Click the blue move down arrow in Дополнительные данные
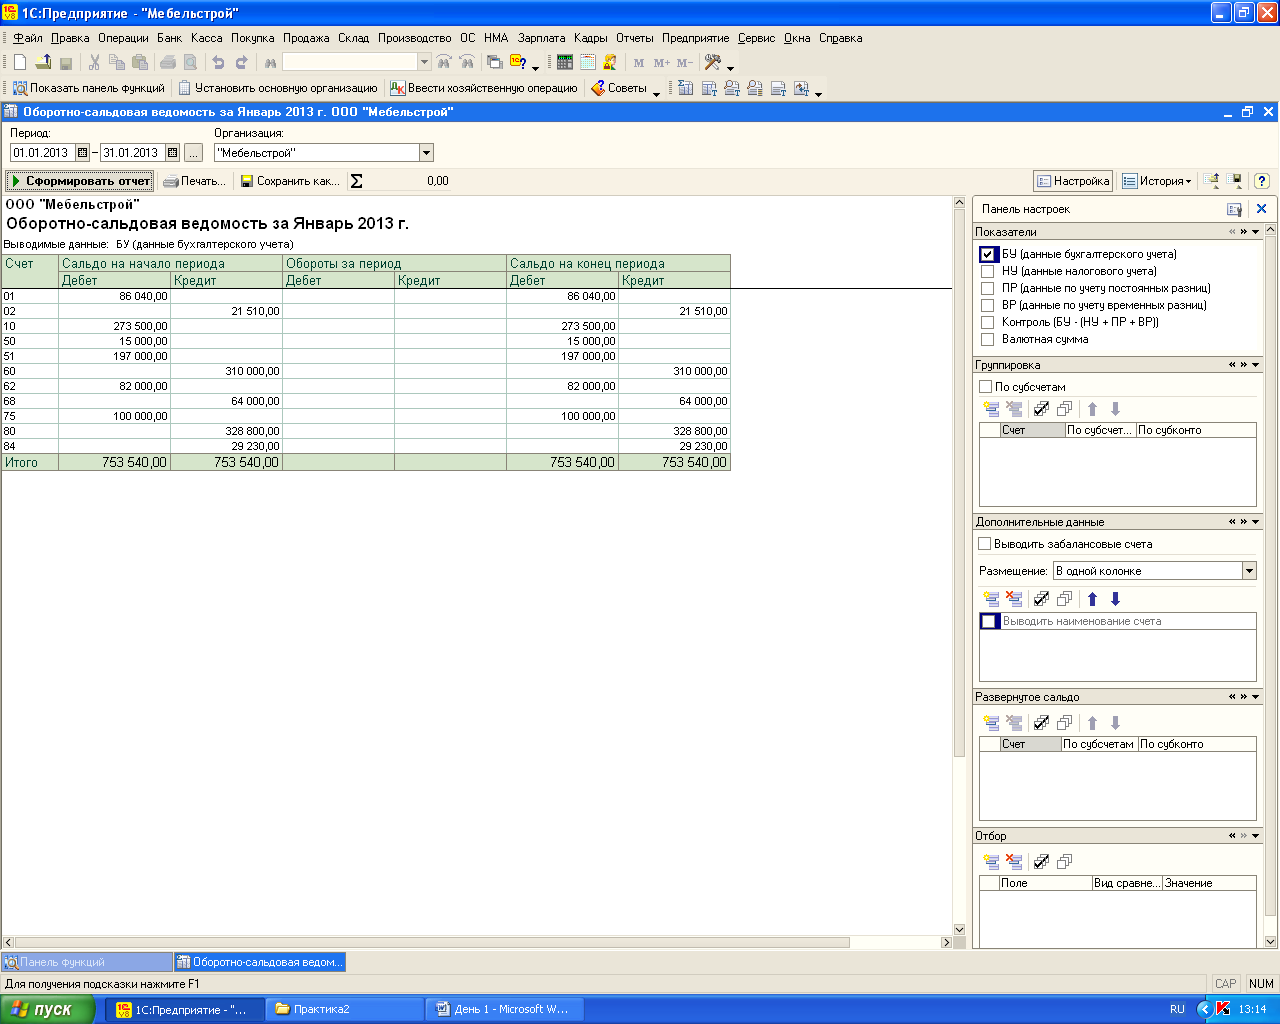The image size is (1280, 1024). [x=1116, y=599]
